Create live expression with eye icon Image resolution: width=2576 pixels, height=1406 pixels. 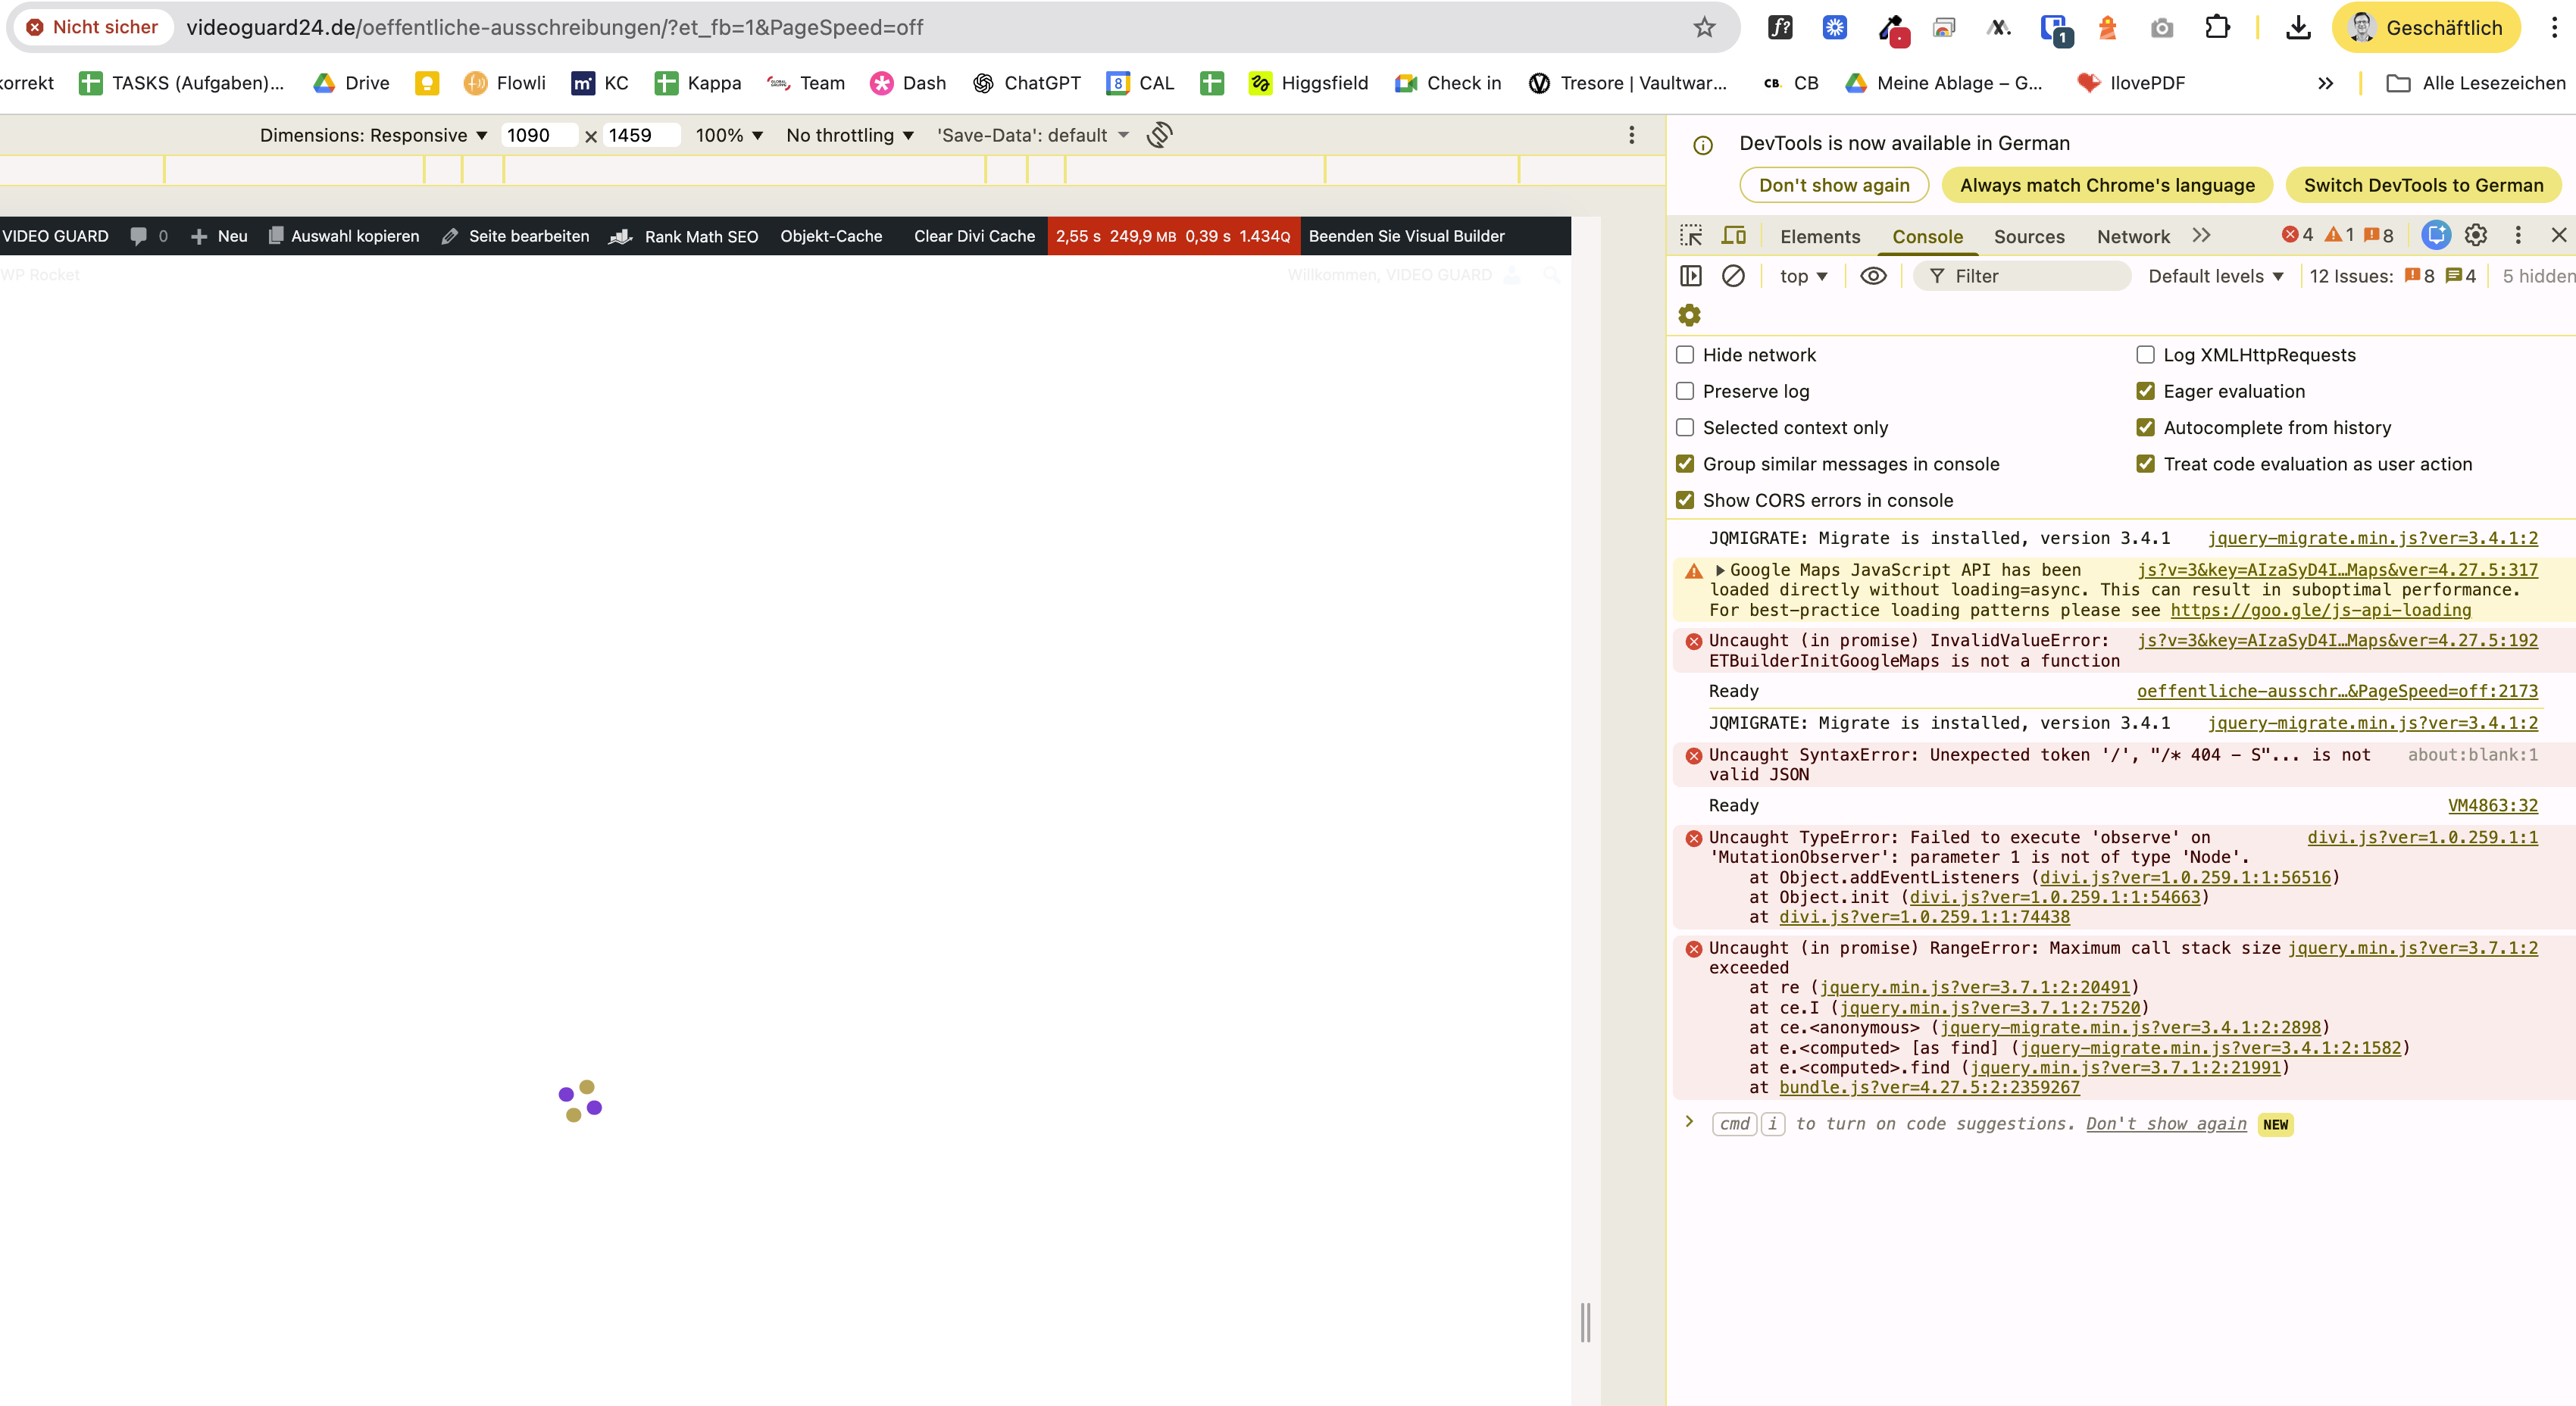point(1873,276)
